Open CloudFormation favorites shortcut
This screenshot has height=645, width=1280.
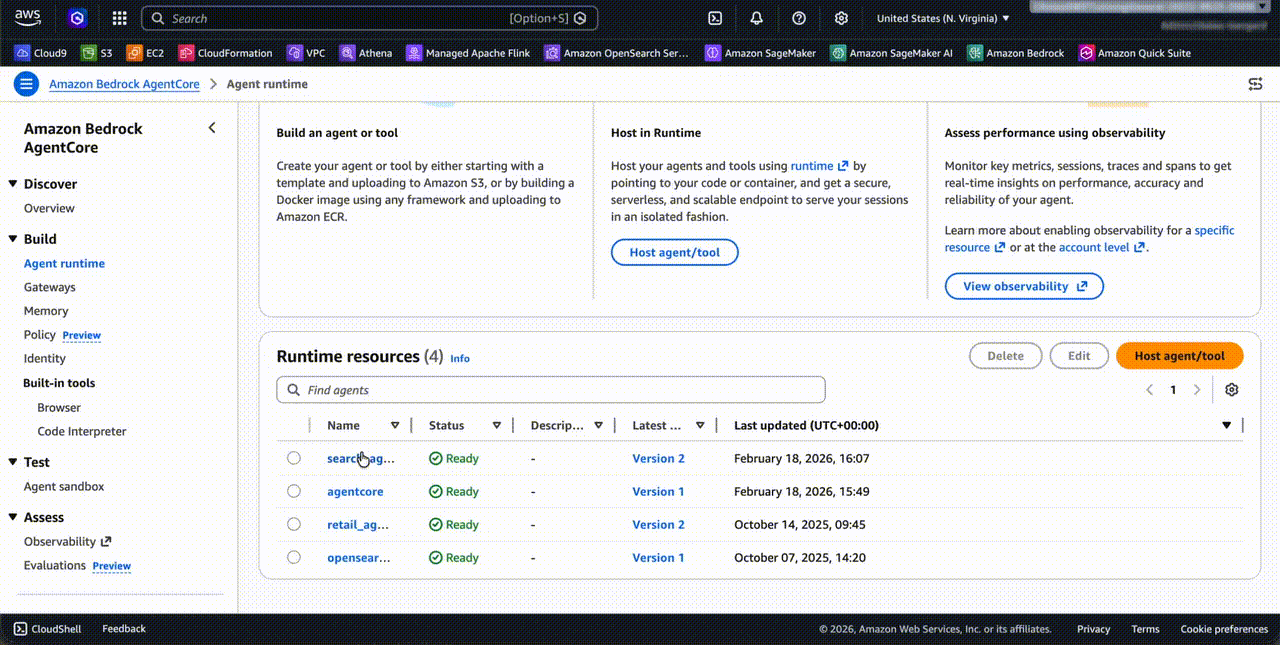coord(225,53)
